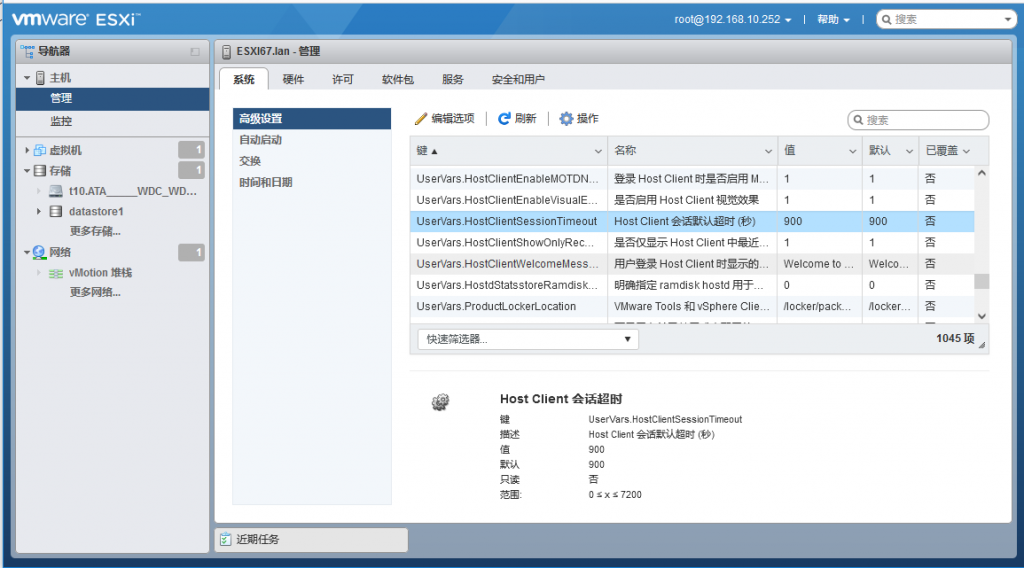Expand the 虚拟机 tree node

(x=27, y=150)
